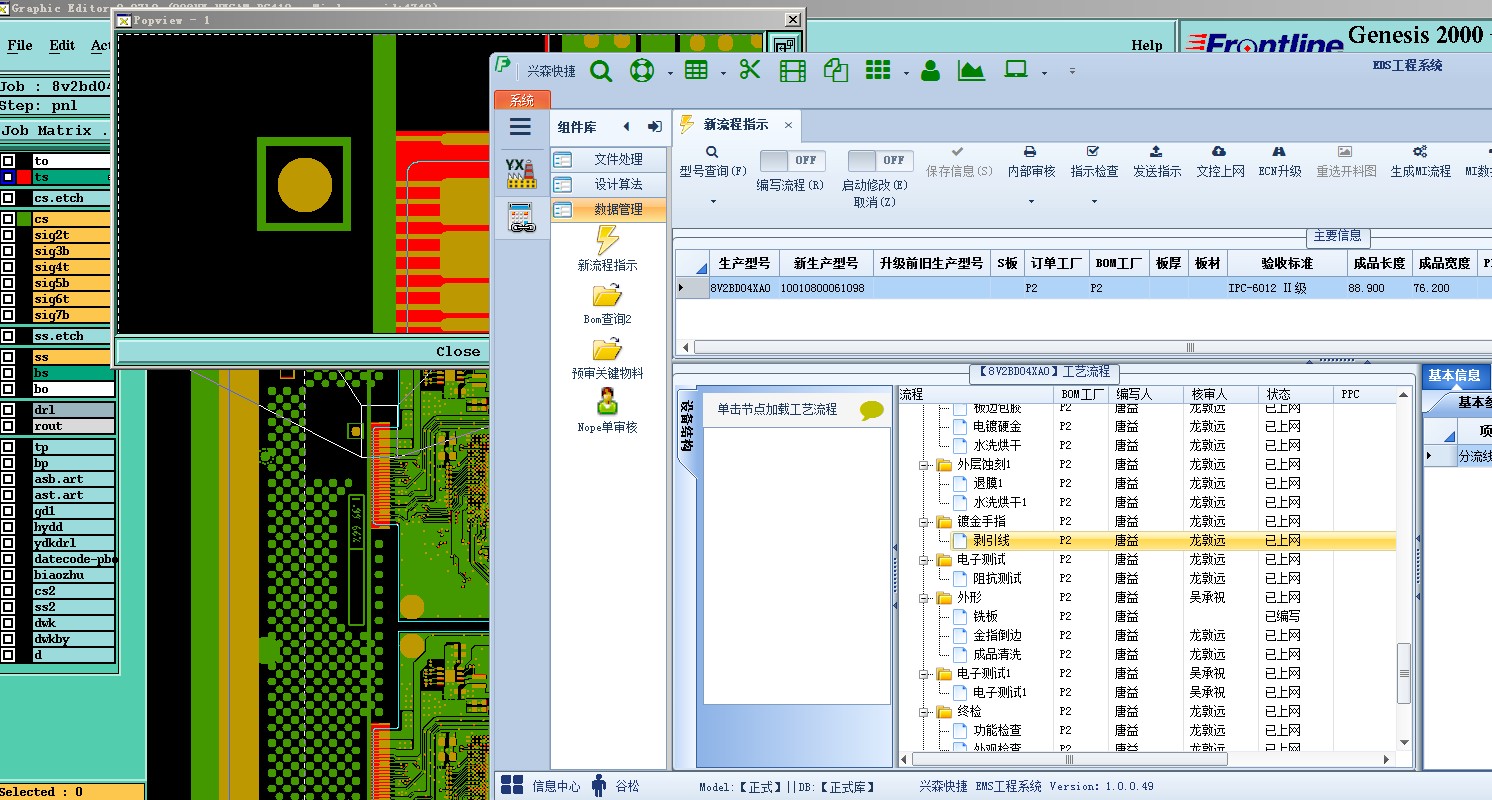Check the box beside layer 'rout'
The width and height of the screenshot is (1492, 800).
8,426
